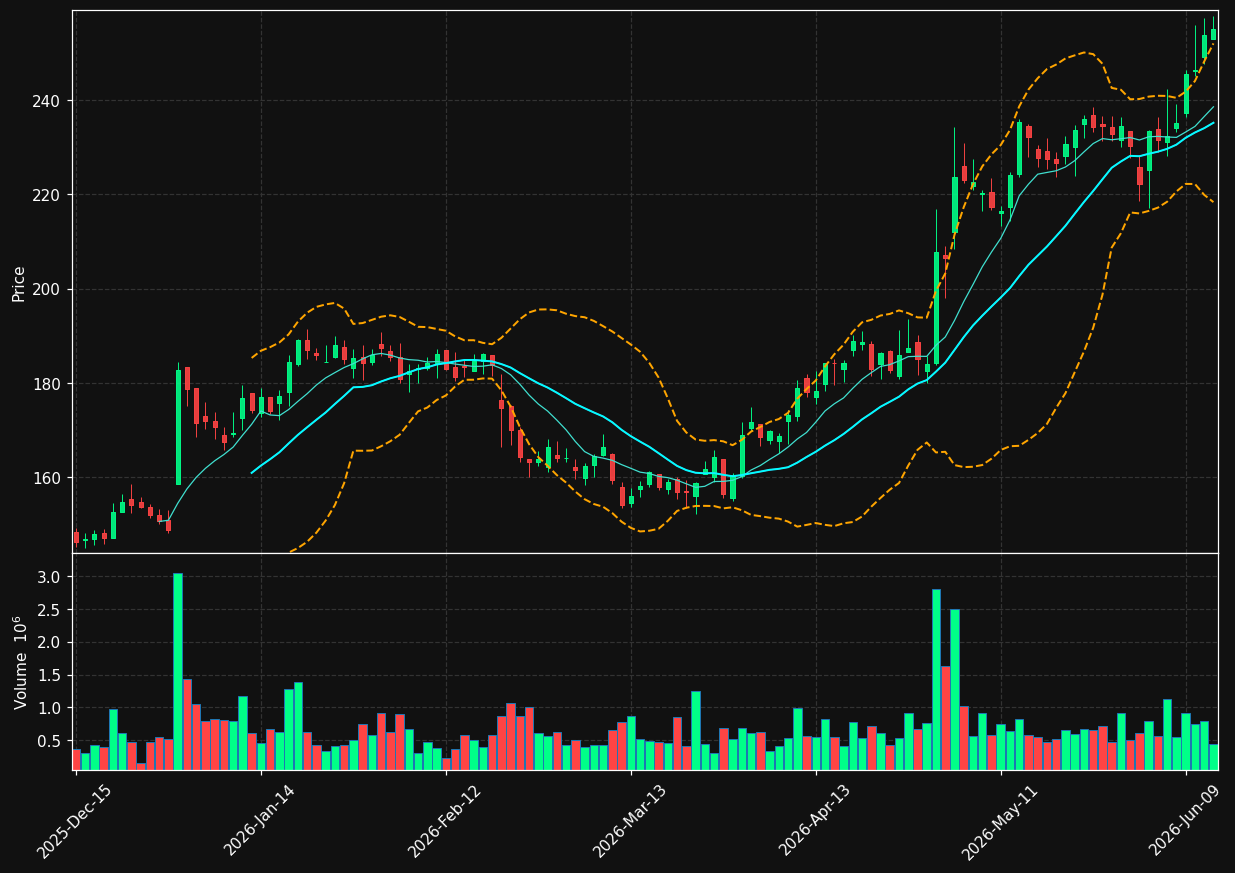This screenshot has height=873, width=1235.
Task: Click the 2026-Apr-13 date label
Action: tap(815, 820)
